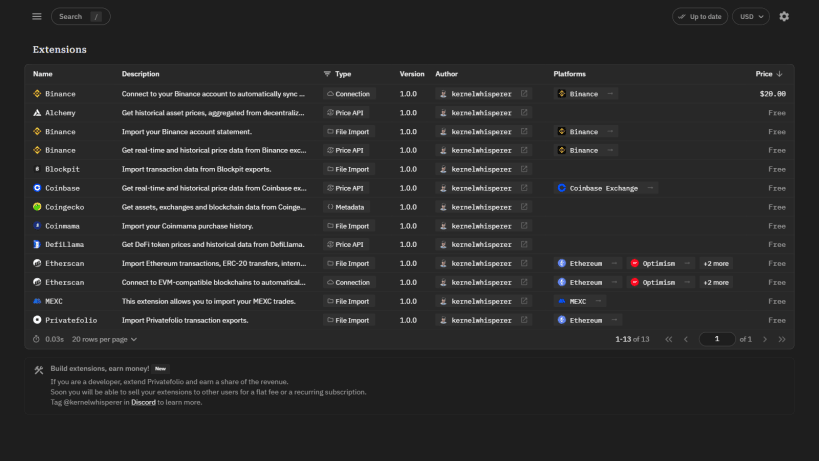Follow the Discord link

(x=143, y=403)
